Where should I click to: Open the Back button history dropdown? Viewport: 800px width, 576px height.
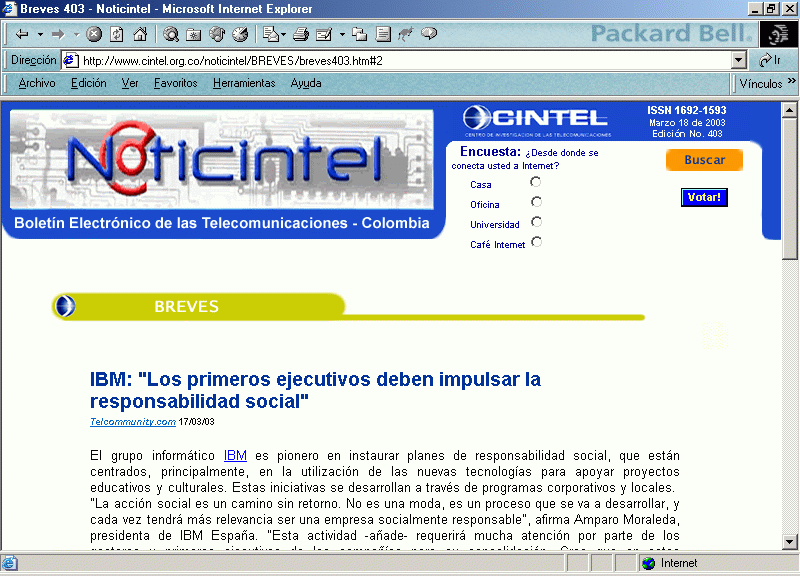click(40, 34)
